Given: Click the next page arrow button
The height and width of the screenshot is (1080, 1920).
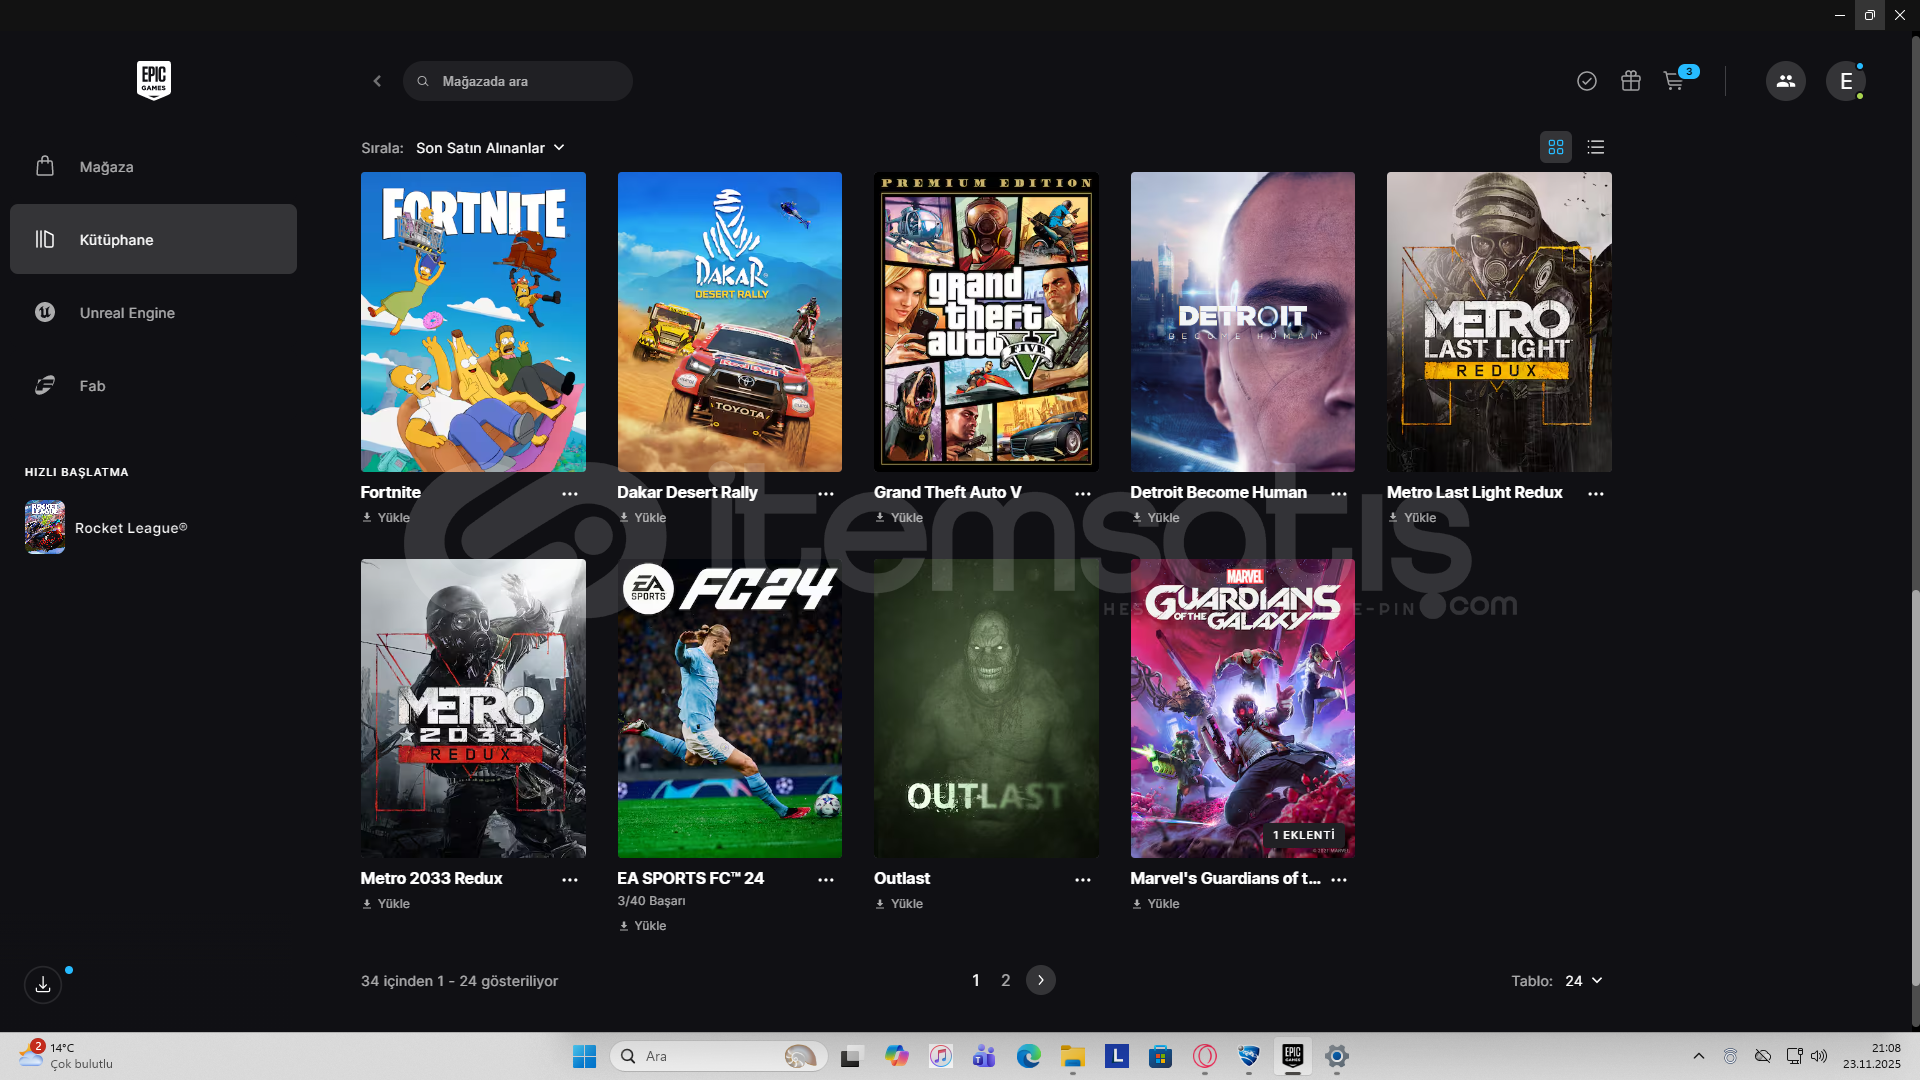Looking at the screenshot, I should (x=1040, y=981).
